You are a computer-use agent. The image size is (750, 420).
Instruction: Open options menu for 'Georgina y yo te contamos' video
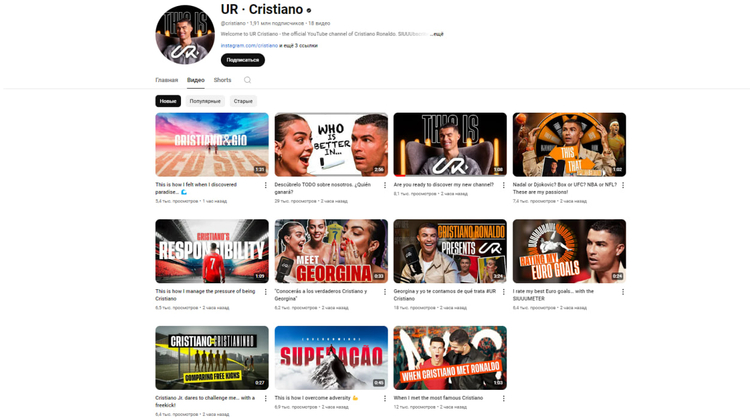(503, 292)
